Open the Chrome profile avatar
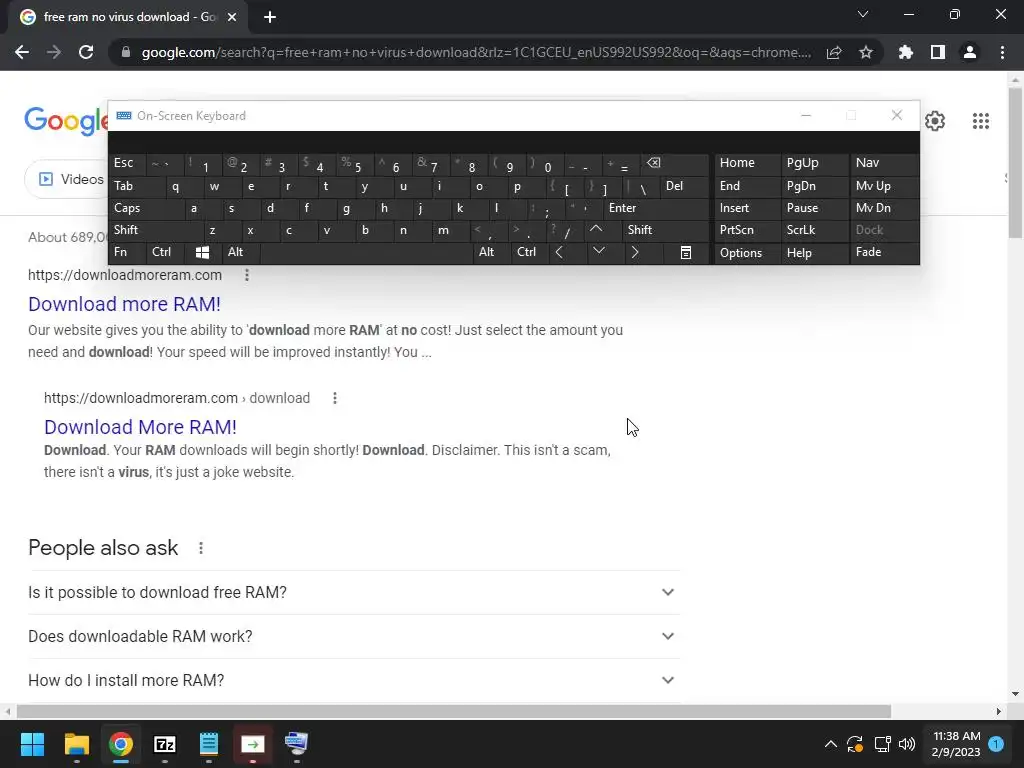The height and width of the screenshot is (768, 1024). 970,52
